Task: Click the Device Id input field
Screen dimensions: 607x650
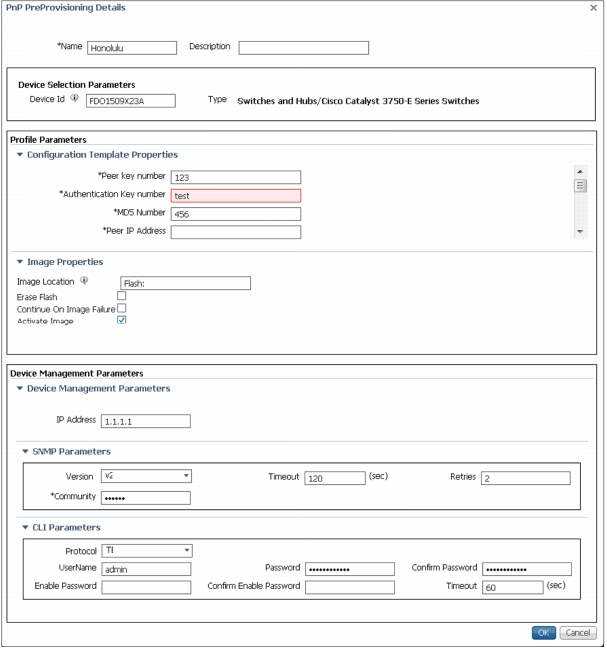Action: [x=131, y=101]
